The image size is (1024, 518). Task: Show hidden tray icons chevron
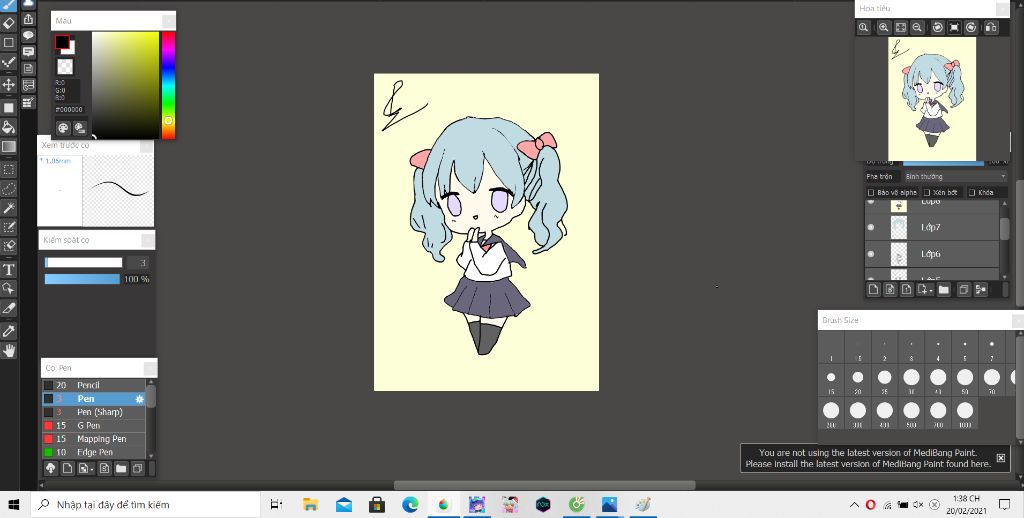point(854,504)
